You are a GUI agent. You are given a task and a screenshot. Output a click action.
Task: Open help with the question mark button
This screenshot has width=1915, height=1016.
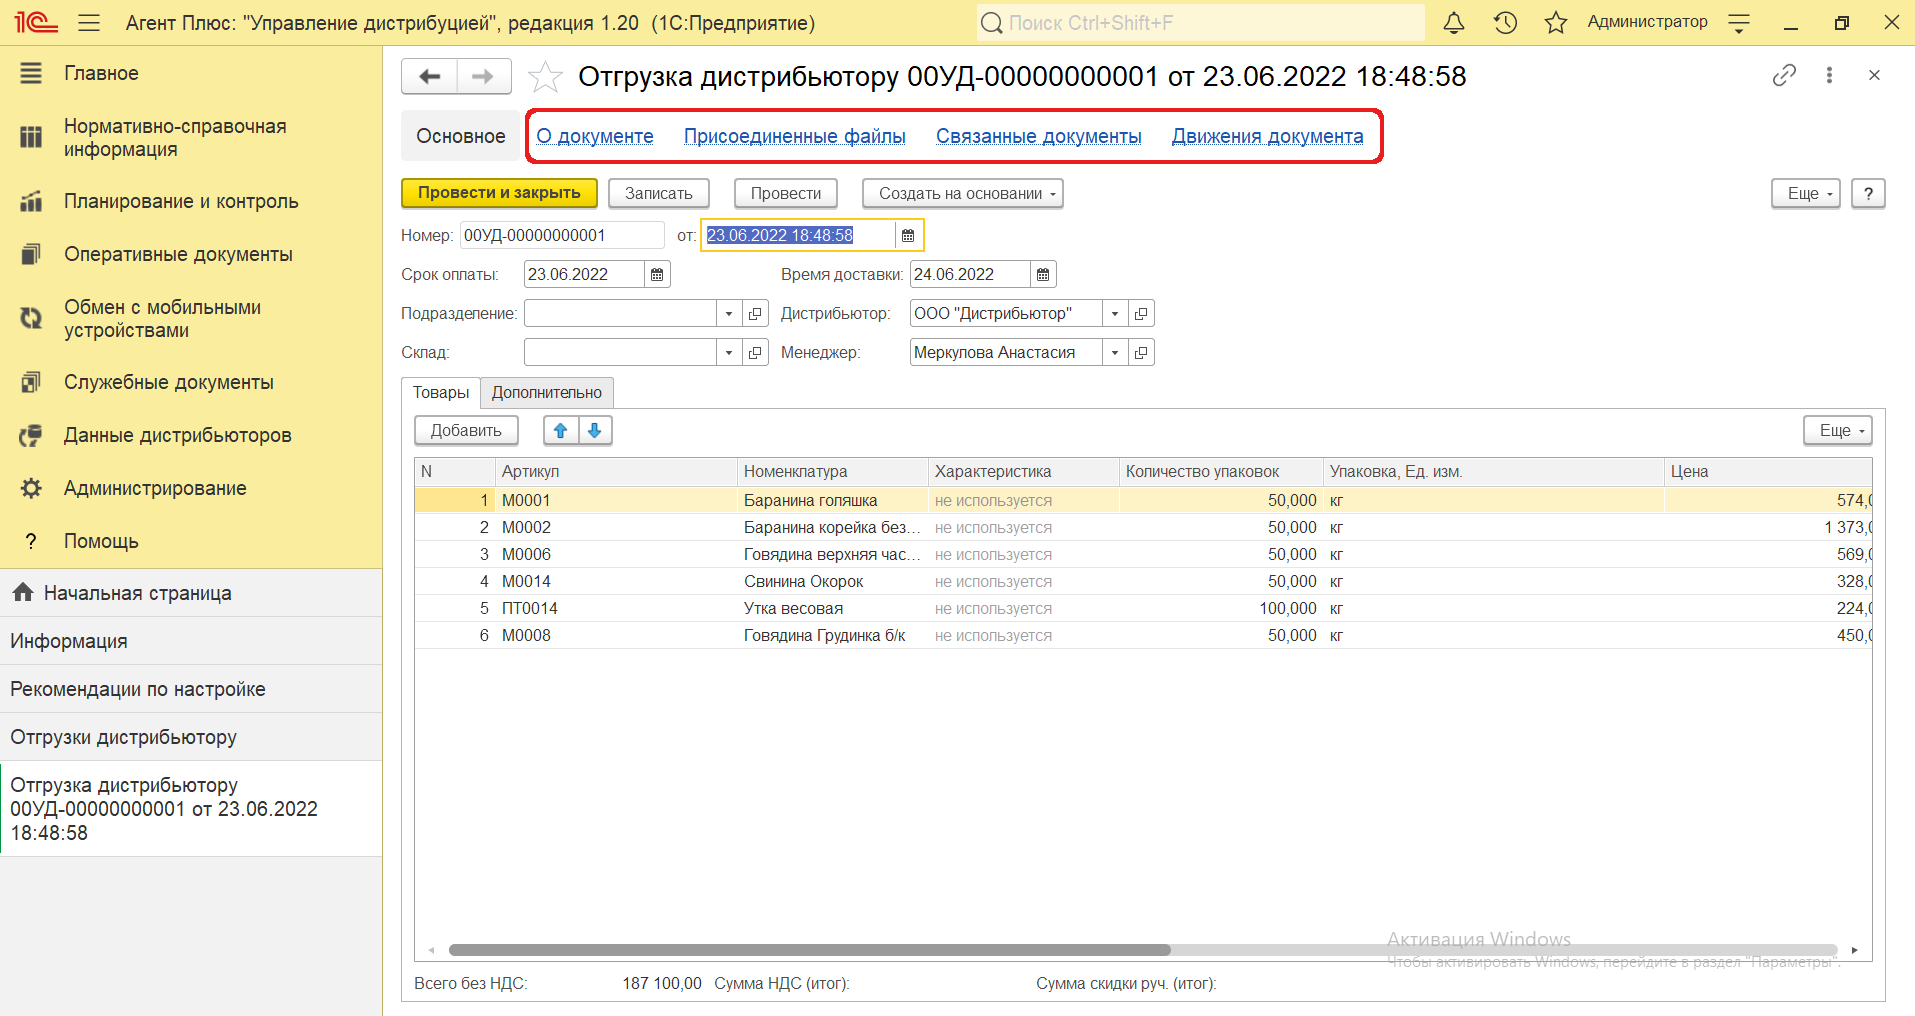1868,193
